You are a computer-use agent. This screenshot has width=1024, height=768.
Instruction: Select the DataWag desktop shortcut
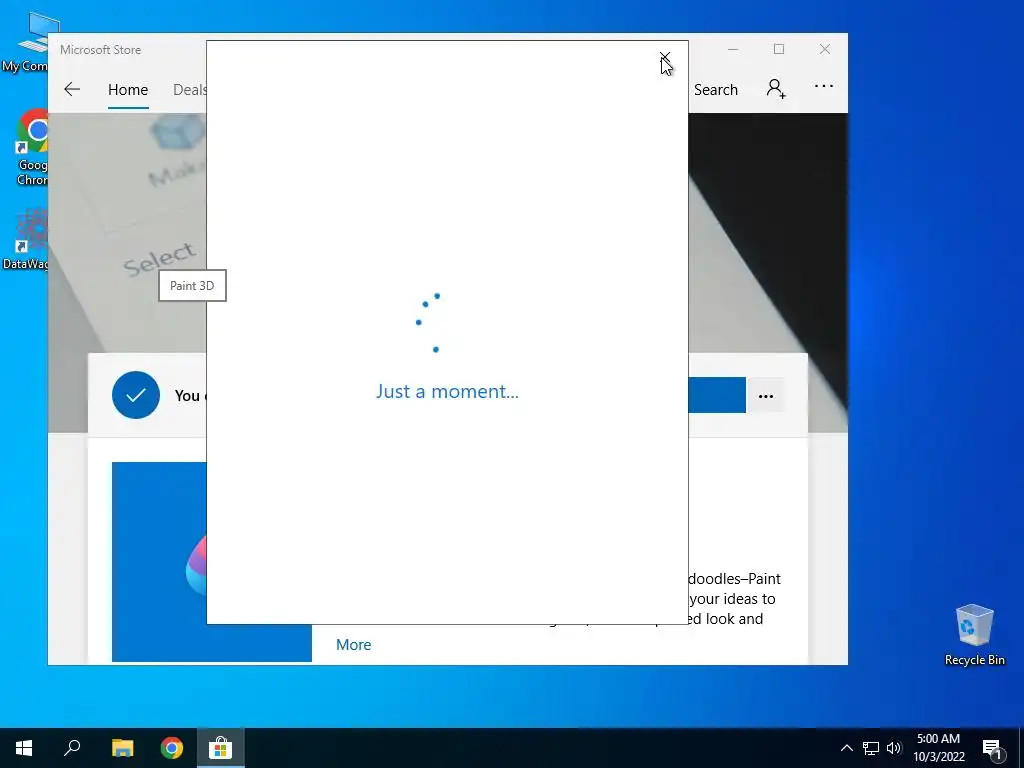coord(26,238)
